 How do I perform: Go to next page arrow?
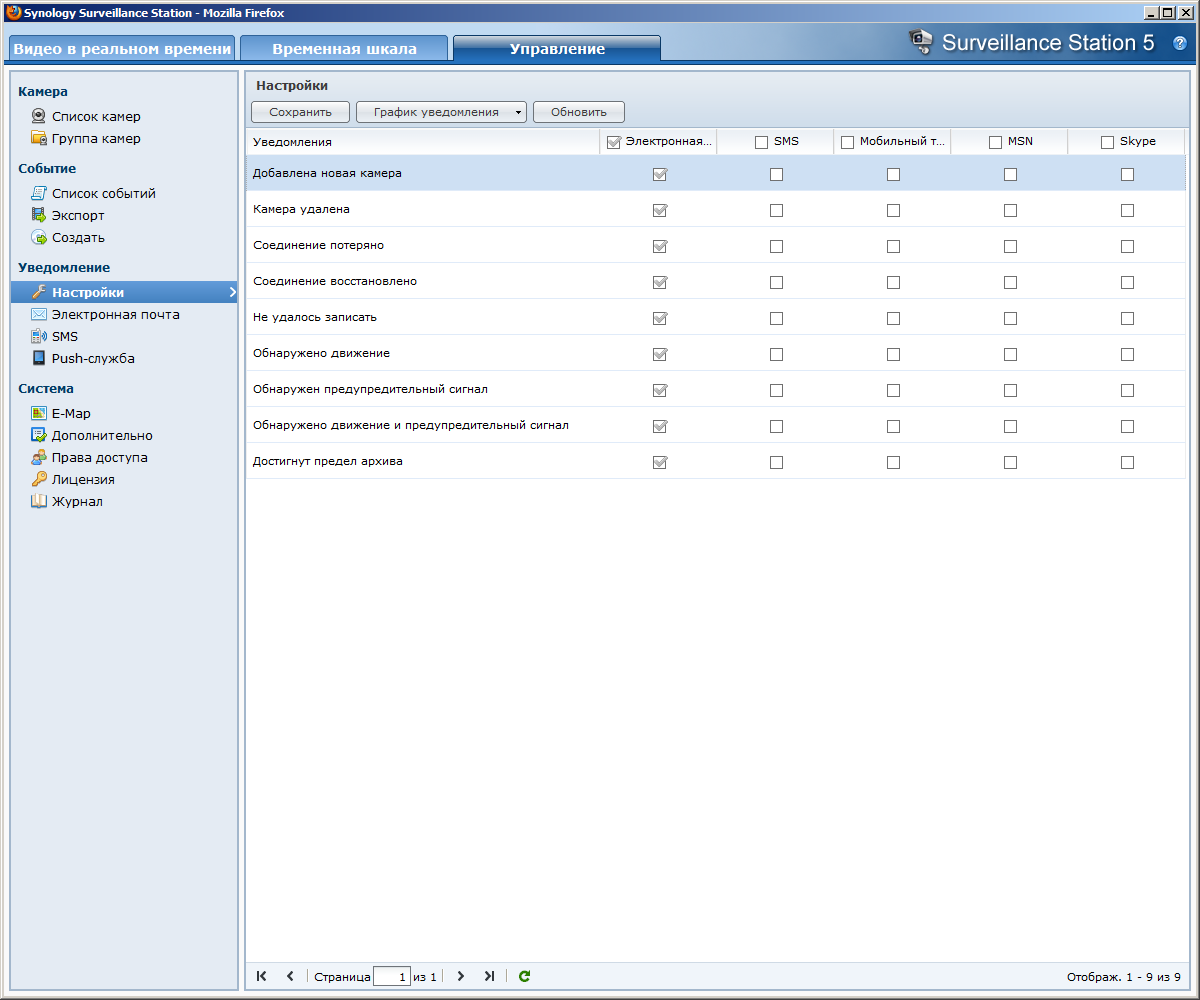tap(461, 976)
